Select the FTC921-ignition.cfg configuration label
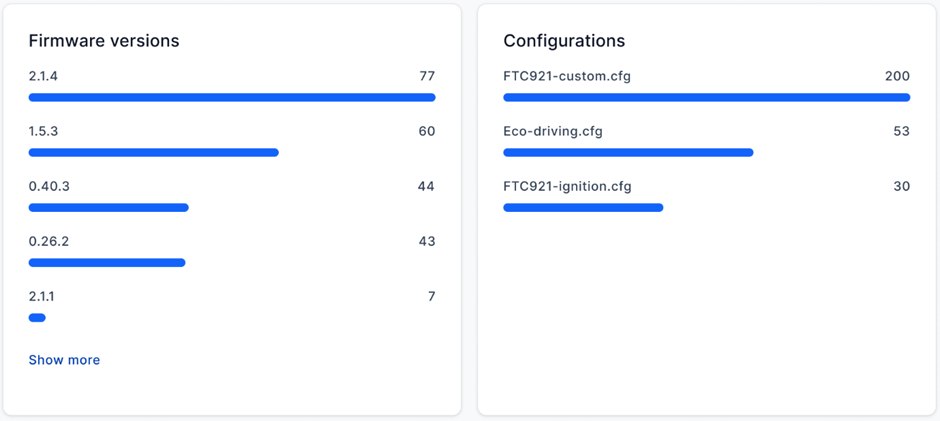The width and height of the screenshot is (940, 421). click(x=567, y=186)
